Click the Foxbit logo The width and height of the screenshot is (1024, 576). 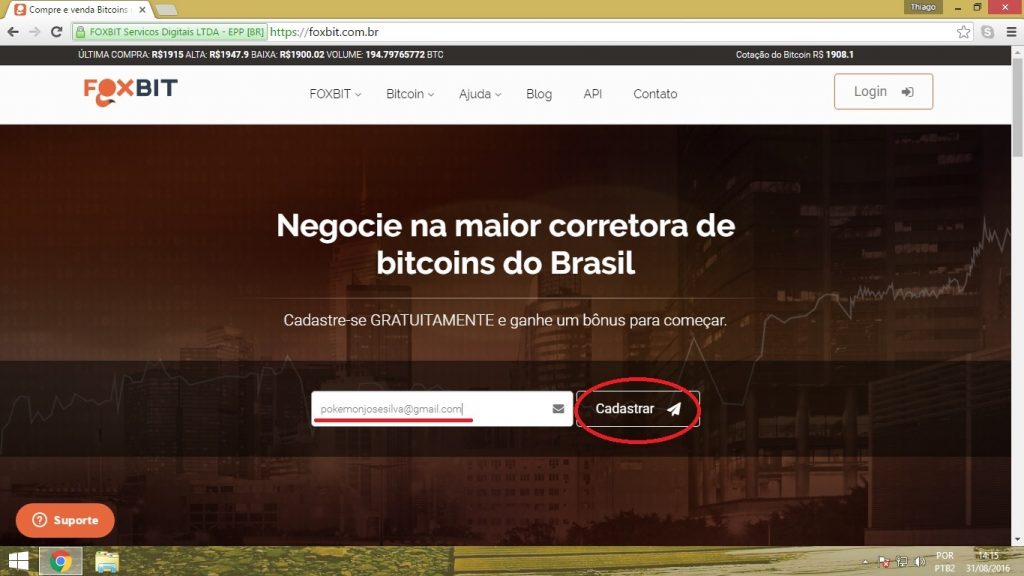point(131,91)
